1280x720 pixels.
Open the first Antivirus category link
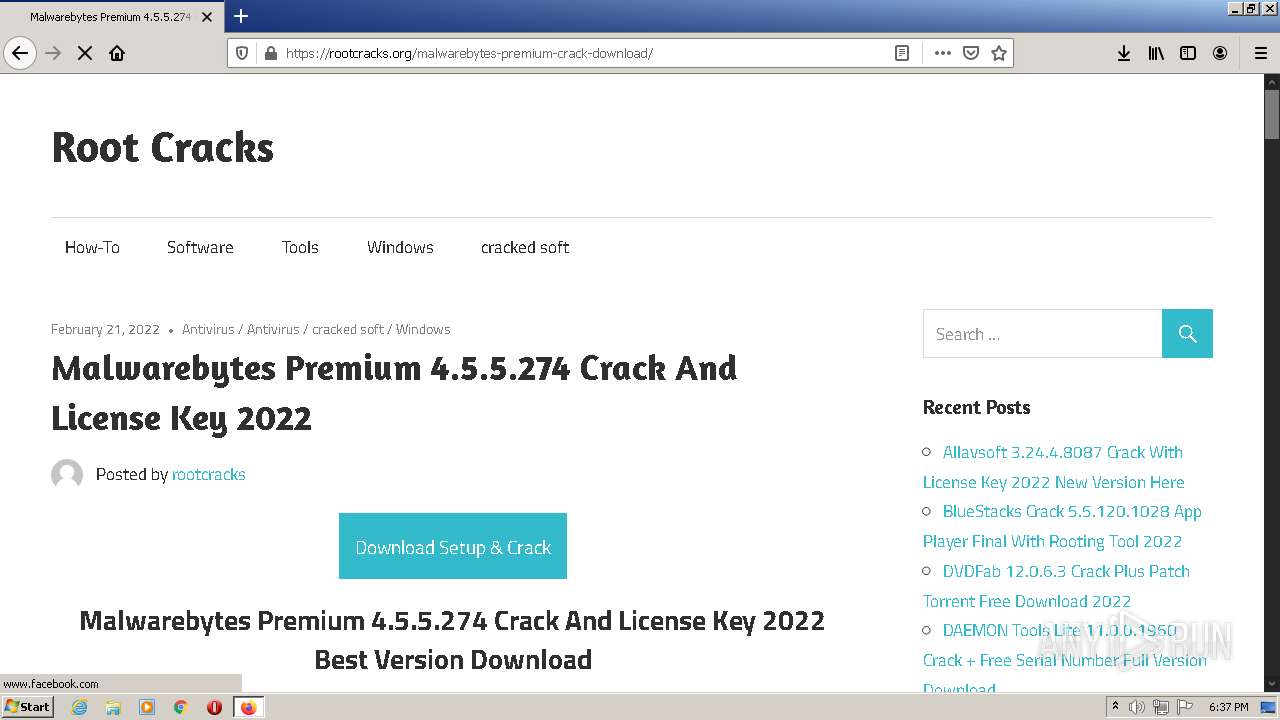click(x=208, y=329)
